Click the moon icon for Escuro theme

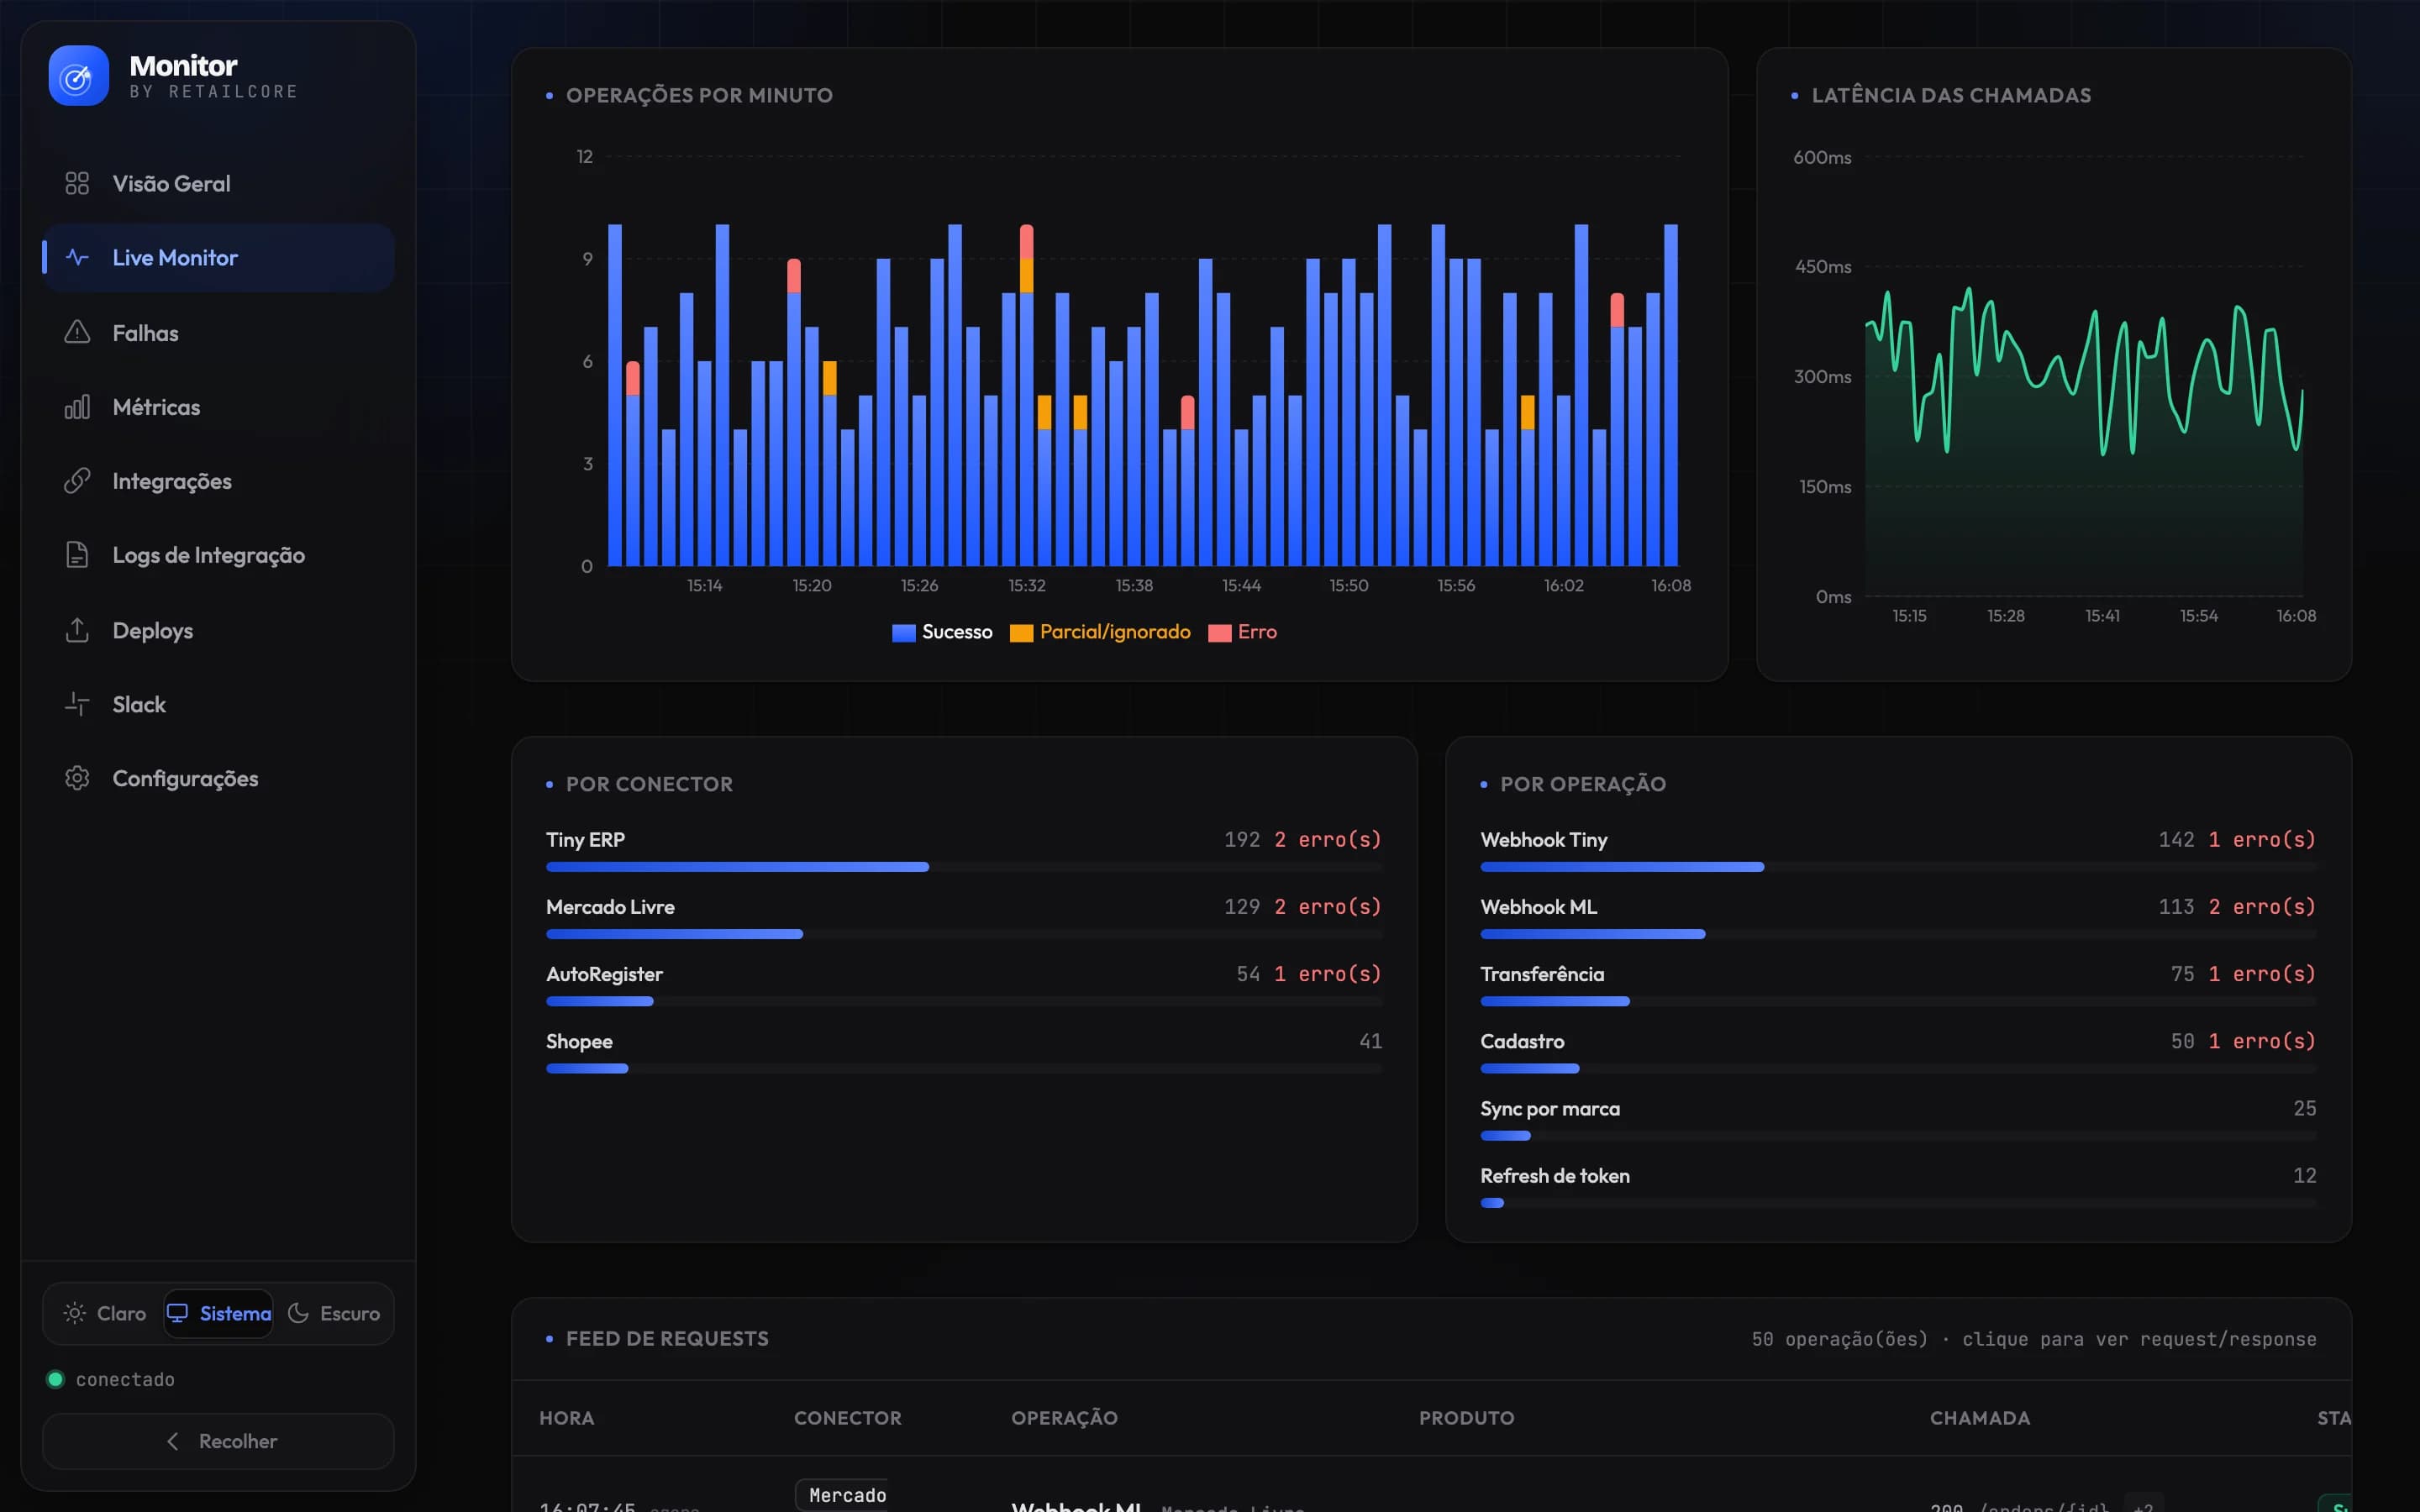point(298,1313)
